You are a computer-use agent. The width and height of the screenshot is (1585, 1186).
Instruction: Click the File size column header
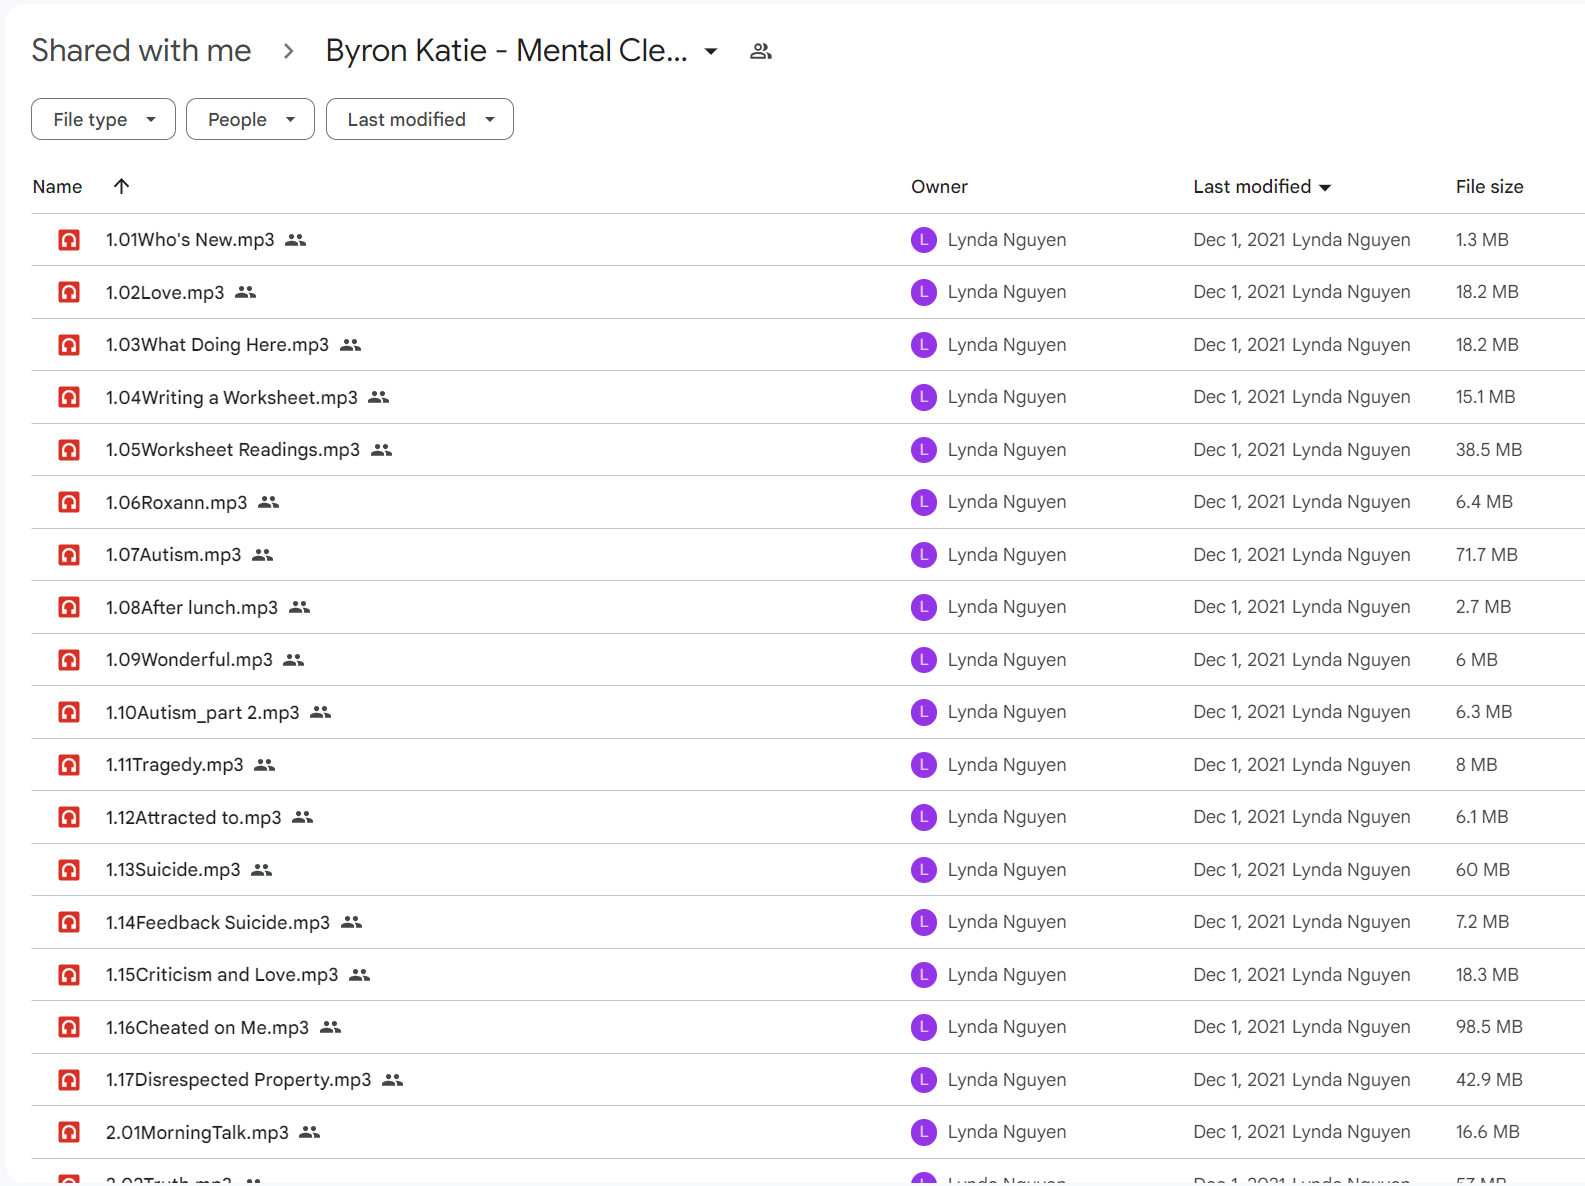1489,187
